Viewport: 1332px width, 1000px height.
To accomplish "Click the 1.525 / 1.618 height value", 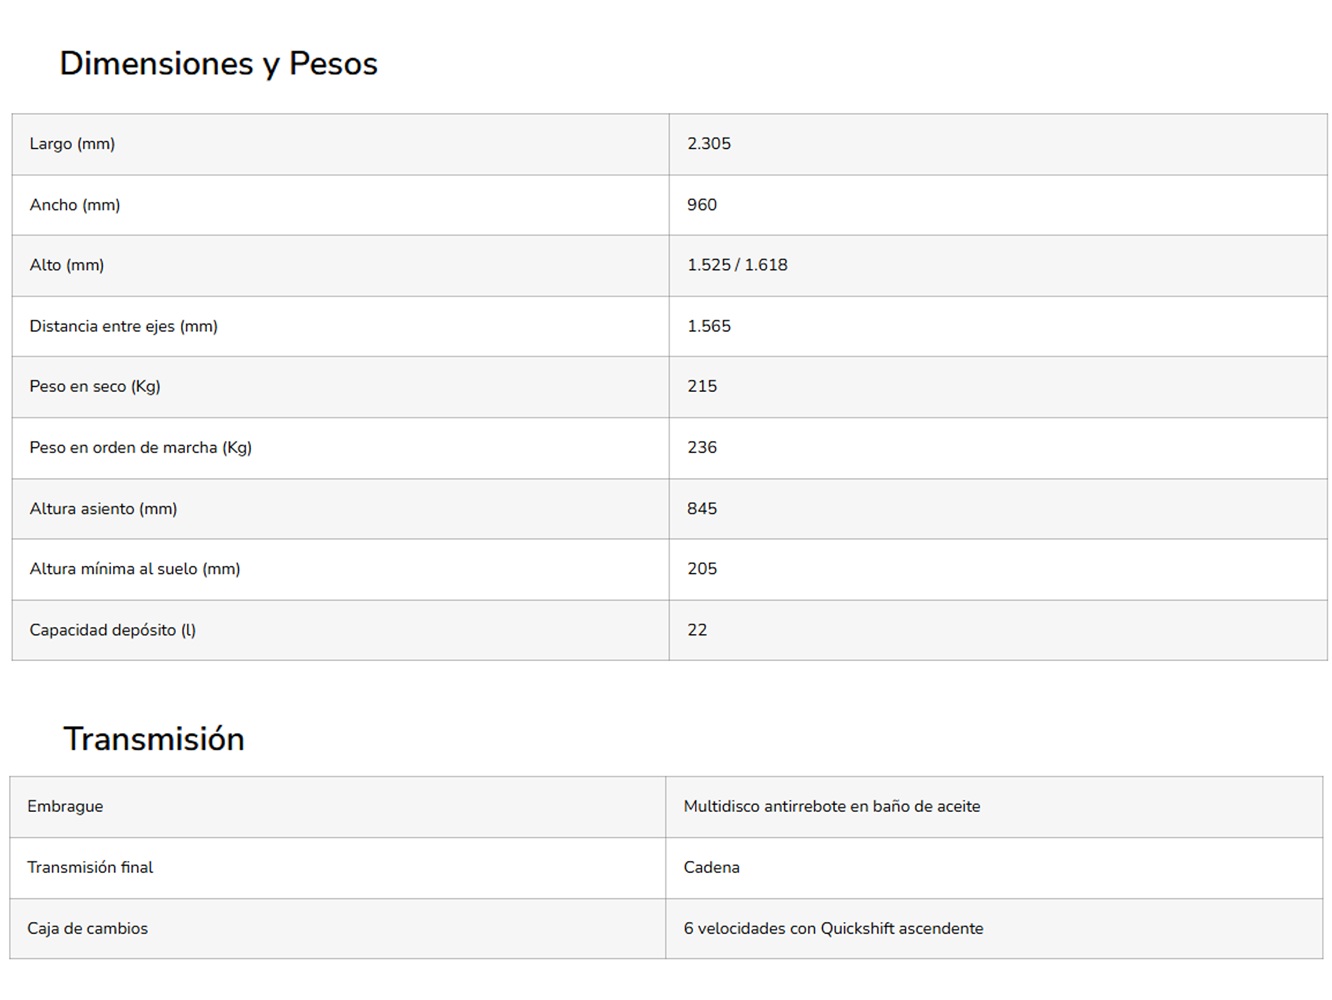I will tap(737, 265).
